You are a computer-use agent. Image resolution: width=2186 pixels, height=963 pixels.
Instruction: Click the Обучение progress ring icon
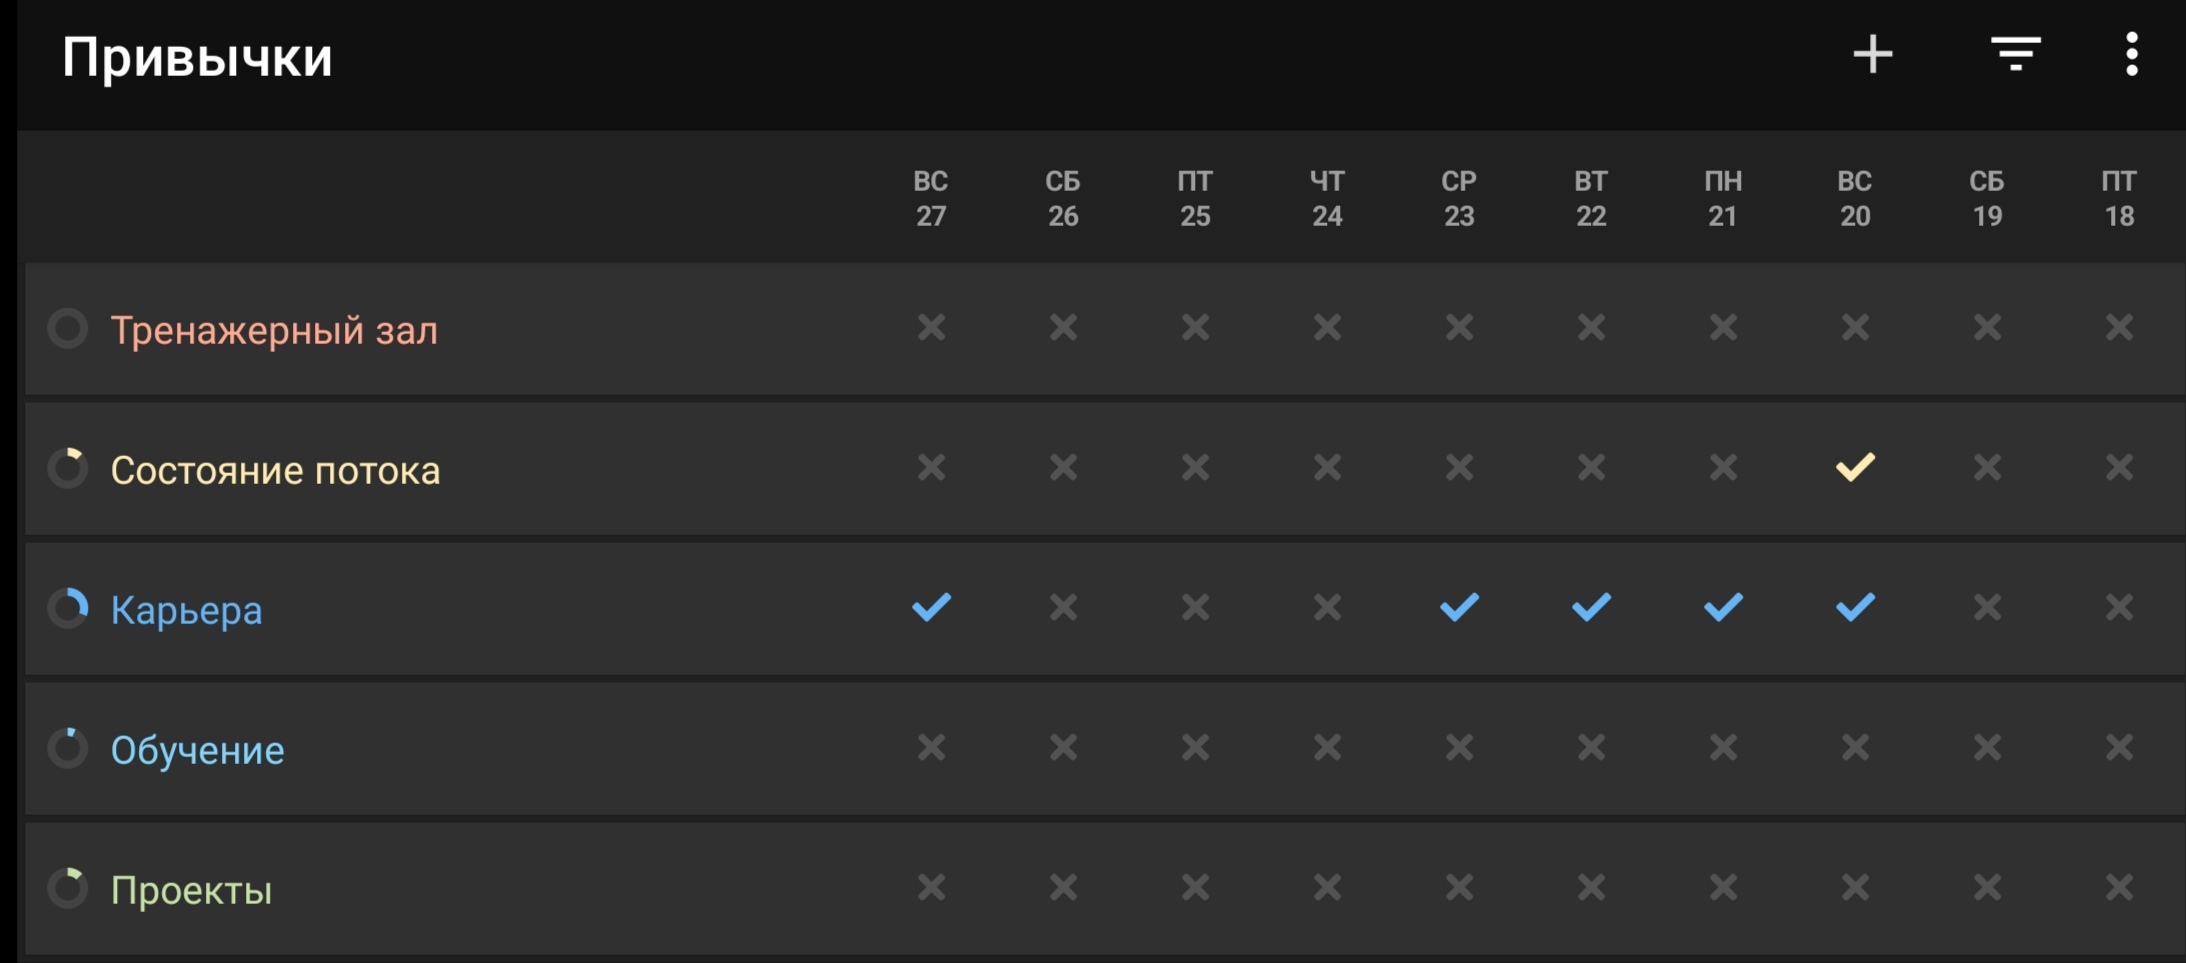coord(68,748)
